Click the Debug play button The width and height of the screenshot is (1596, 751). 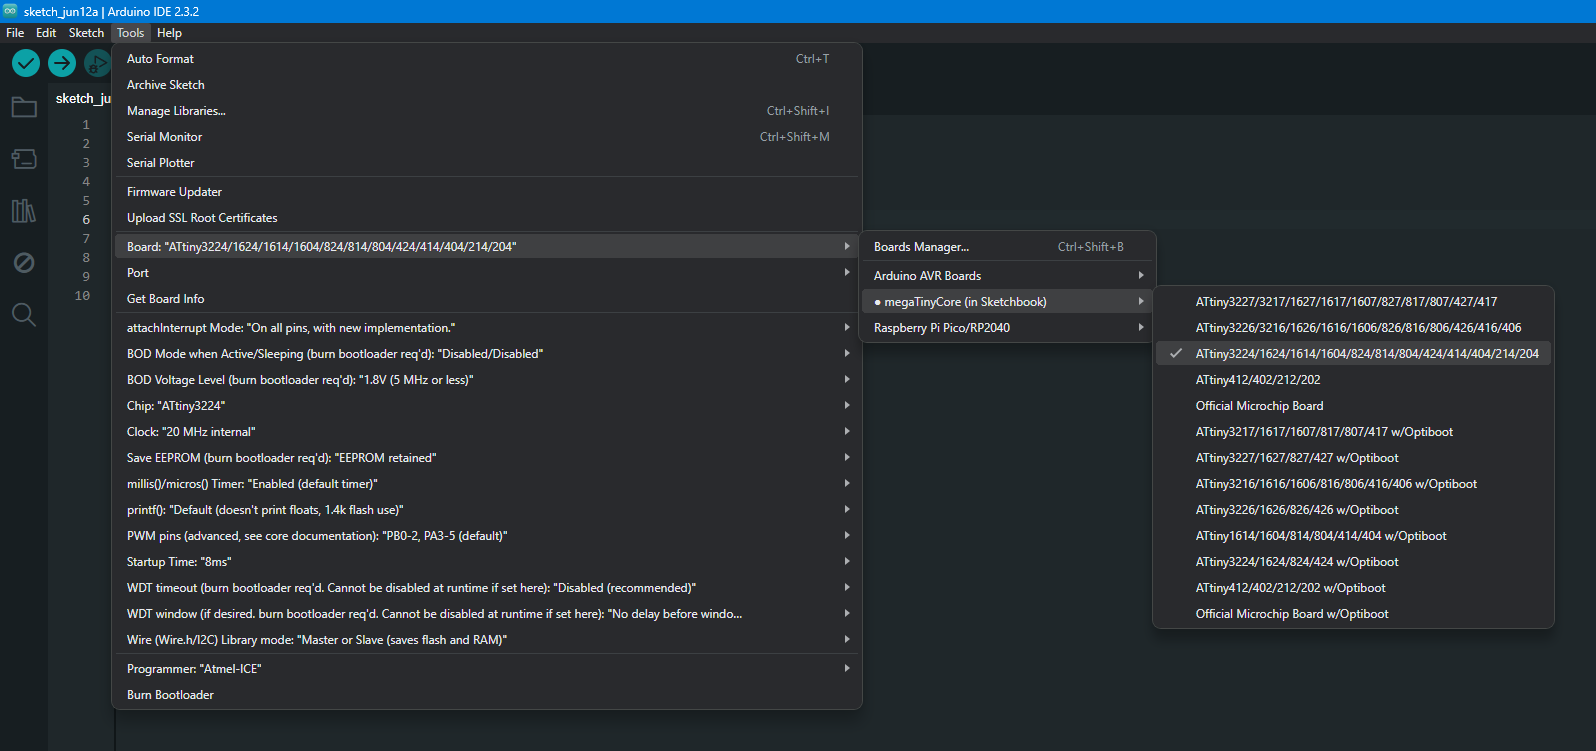click(x=97, y=63)
